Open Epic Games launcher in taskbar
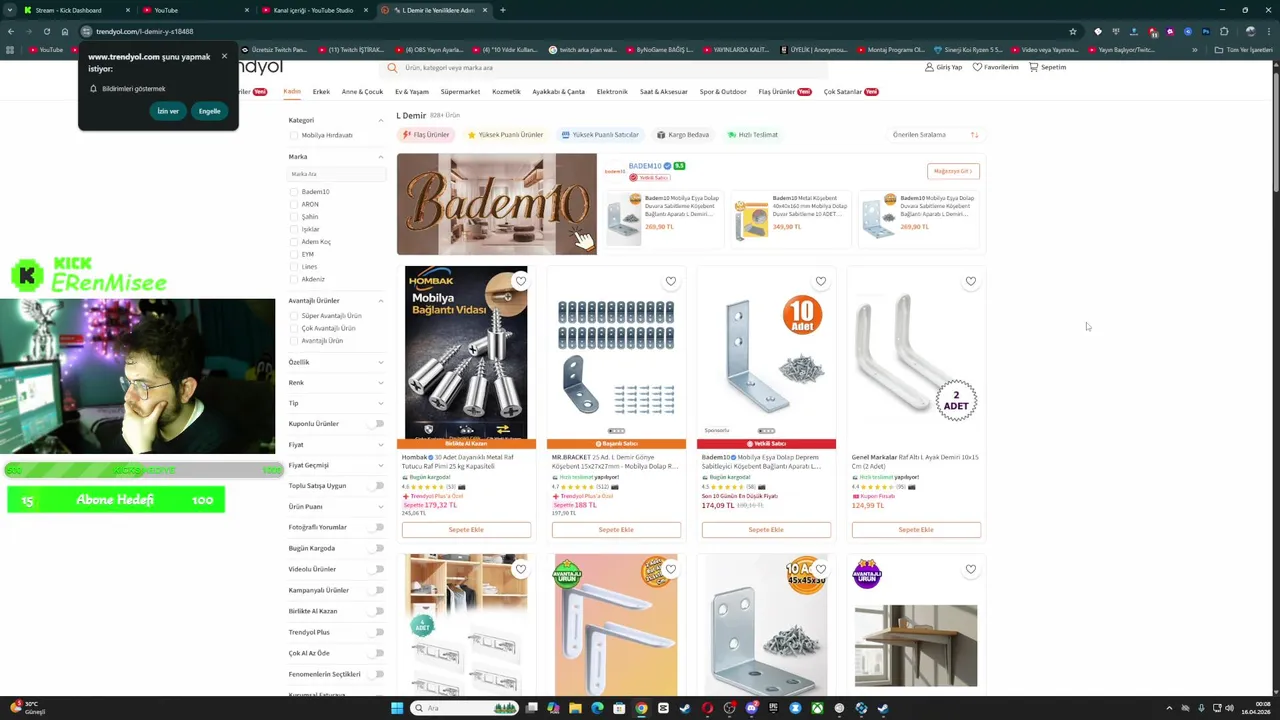Viewport: 1280px width, 720px height. (x=773, y=708)
